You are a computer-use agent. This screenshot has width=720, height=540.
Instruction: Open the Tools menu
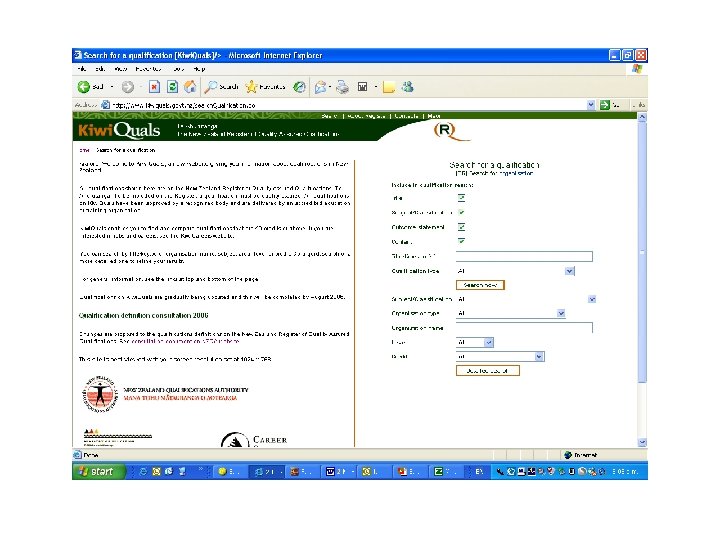point(179,69)
